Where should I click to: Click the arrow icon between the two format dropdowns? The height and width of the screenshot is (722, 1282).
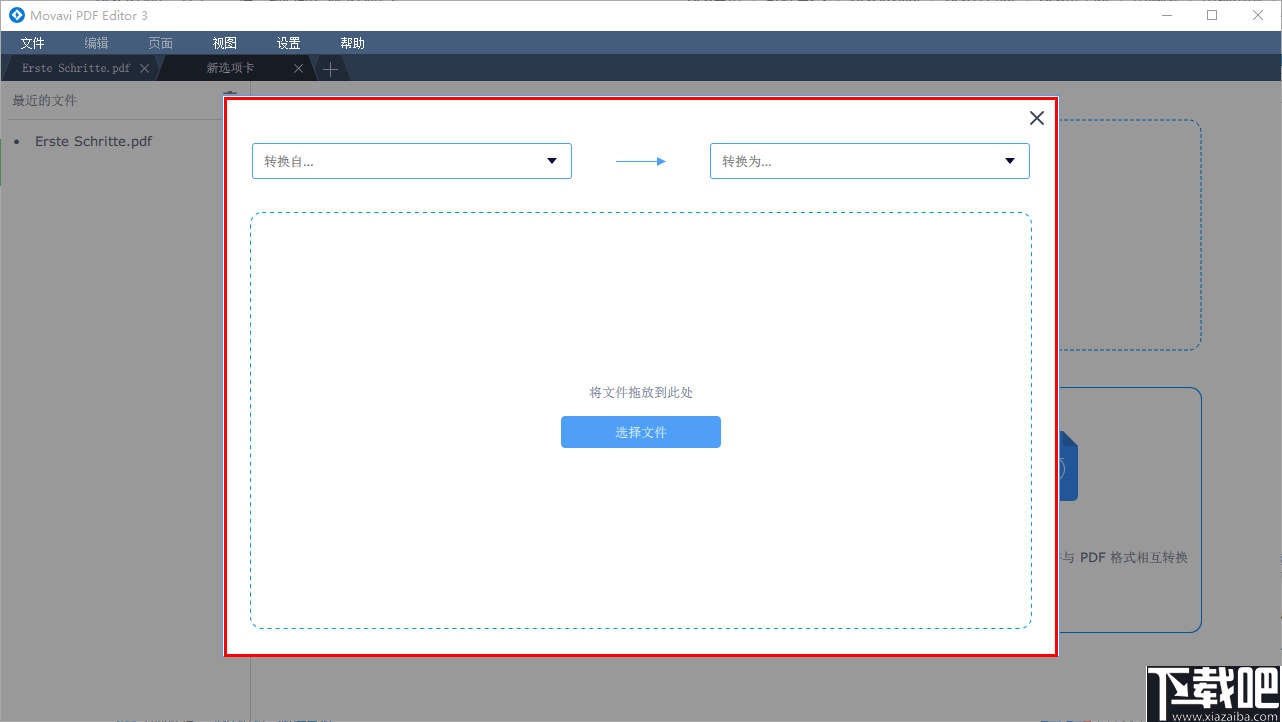click(640, 160)
